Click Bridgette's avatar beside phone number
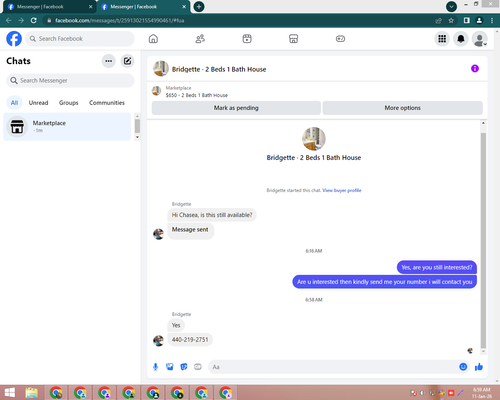The height and width of the screenshot is (400, 500). click(158, 341)
